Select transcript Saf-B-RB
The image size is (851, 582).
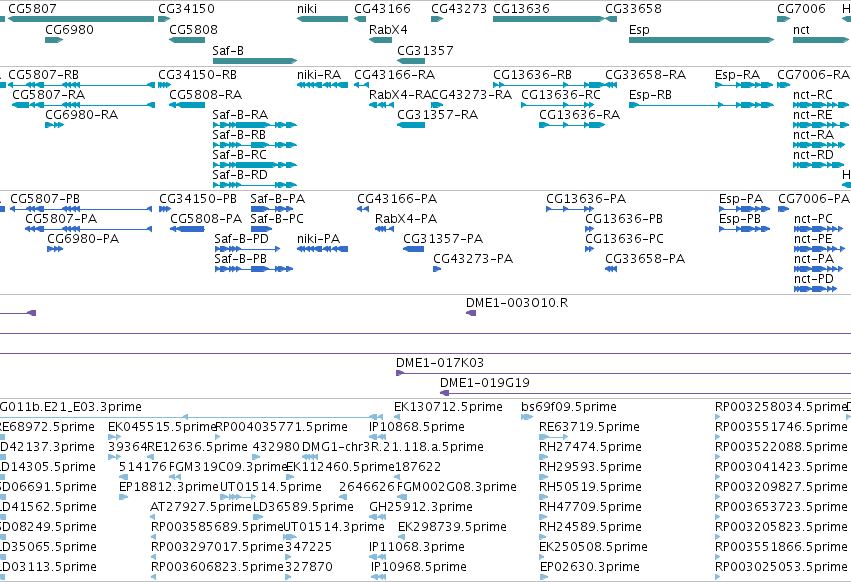point(255,145)
